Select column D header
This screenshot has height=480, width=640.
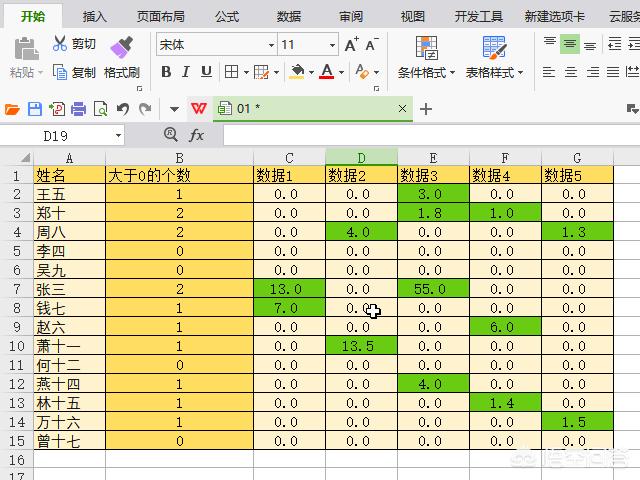pyautogui.click(x=361, y=158)
